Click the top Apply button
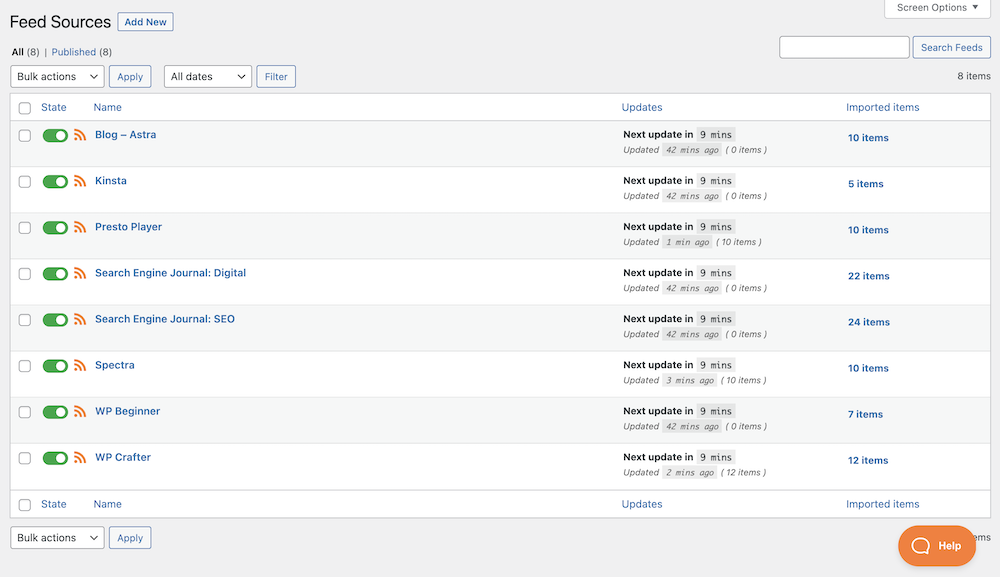Viewport: 1000px width, 577px height. click(130, 77)
